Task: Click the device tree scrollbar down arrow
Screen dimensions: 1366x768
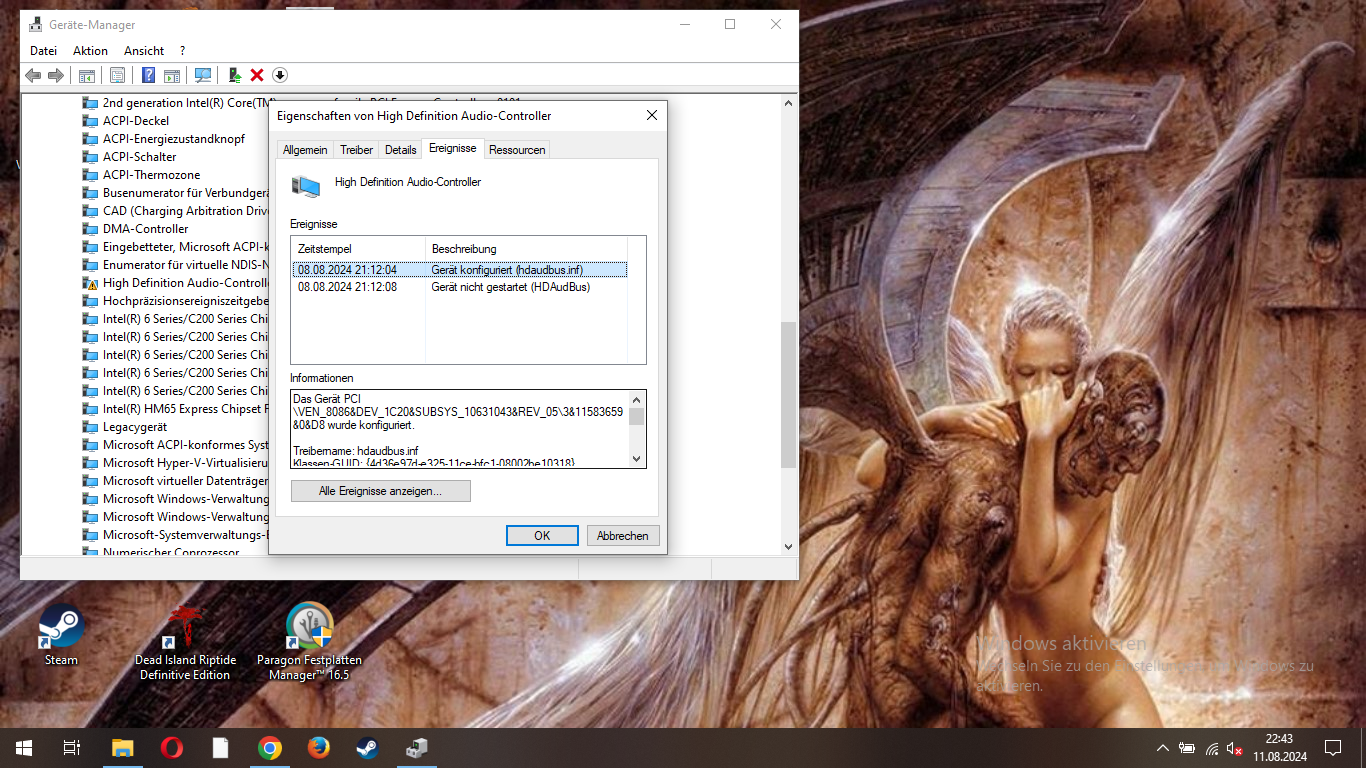Action: coord(788,546)
